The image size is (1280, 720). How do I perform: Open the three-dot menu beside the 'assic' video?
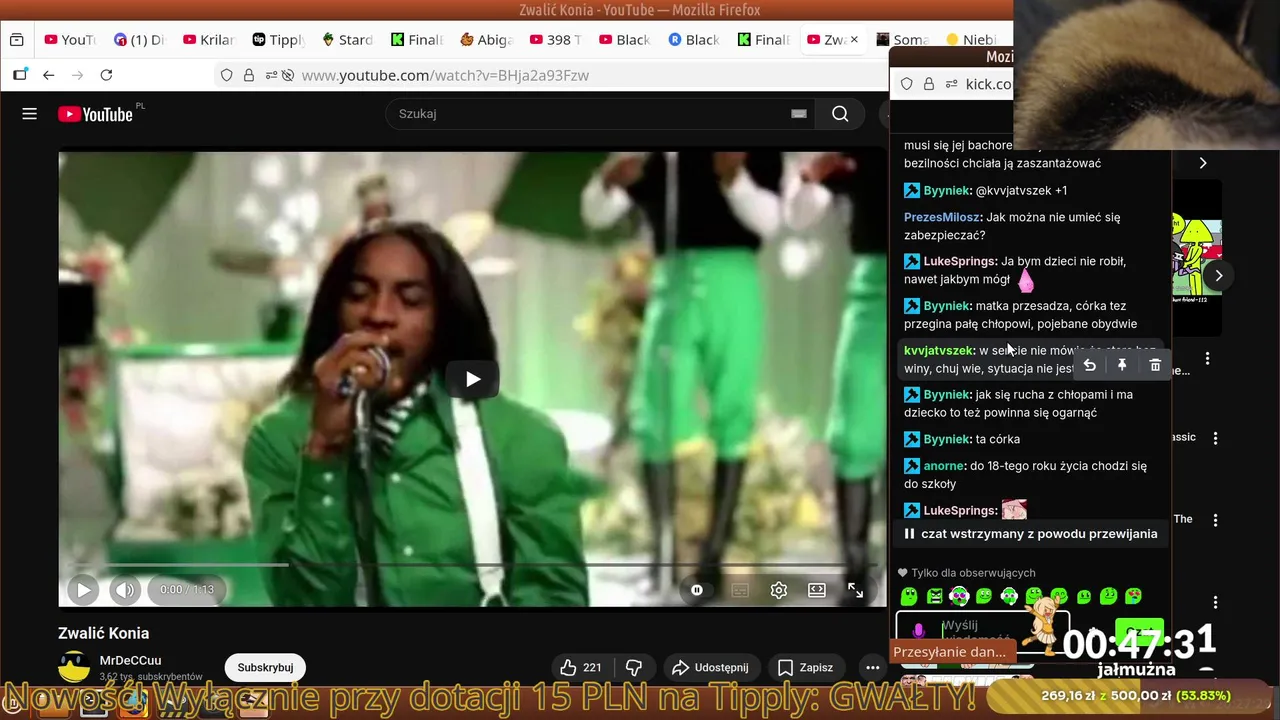(x=1215, y=438)
